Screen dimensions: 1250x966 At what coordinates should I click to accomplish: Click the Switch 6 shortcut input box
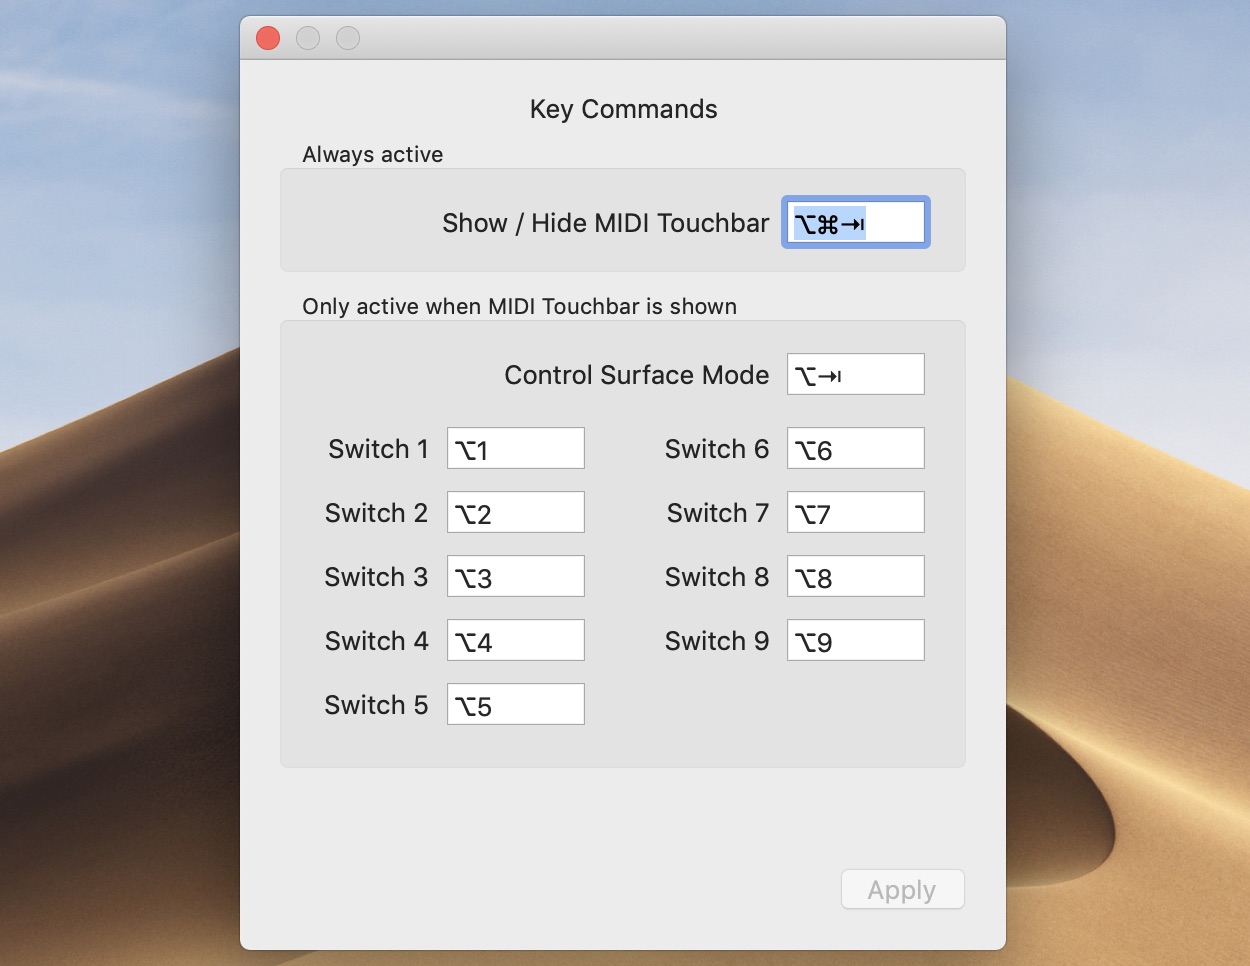[855, 448]
